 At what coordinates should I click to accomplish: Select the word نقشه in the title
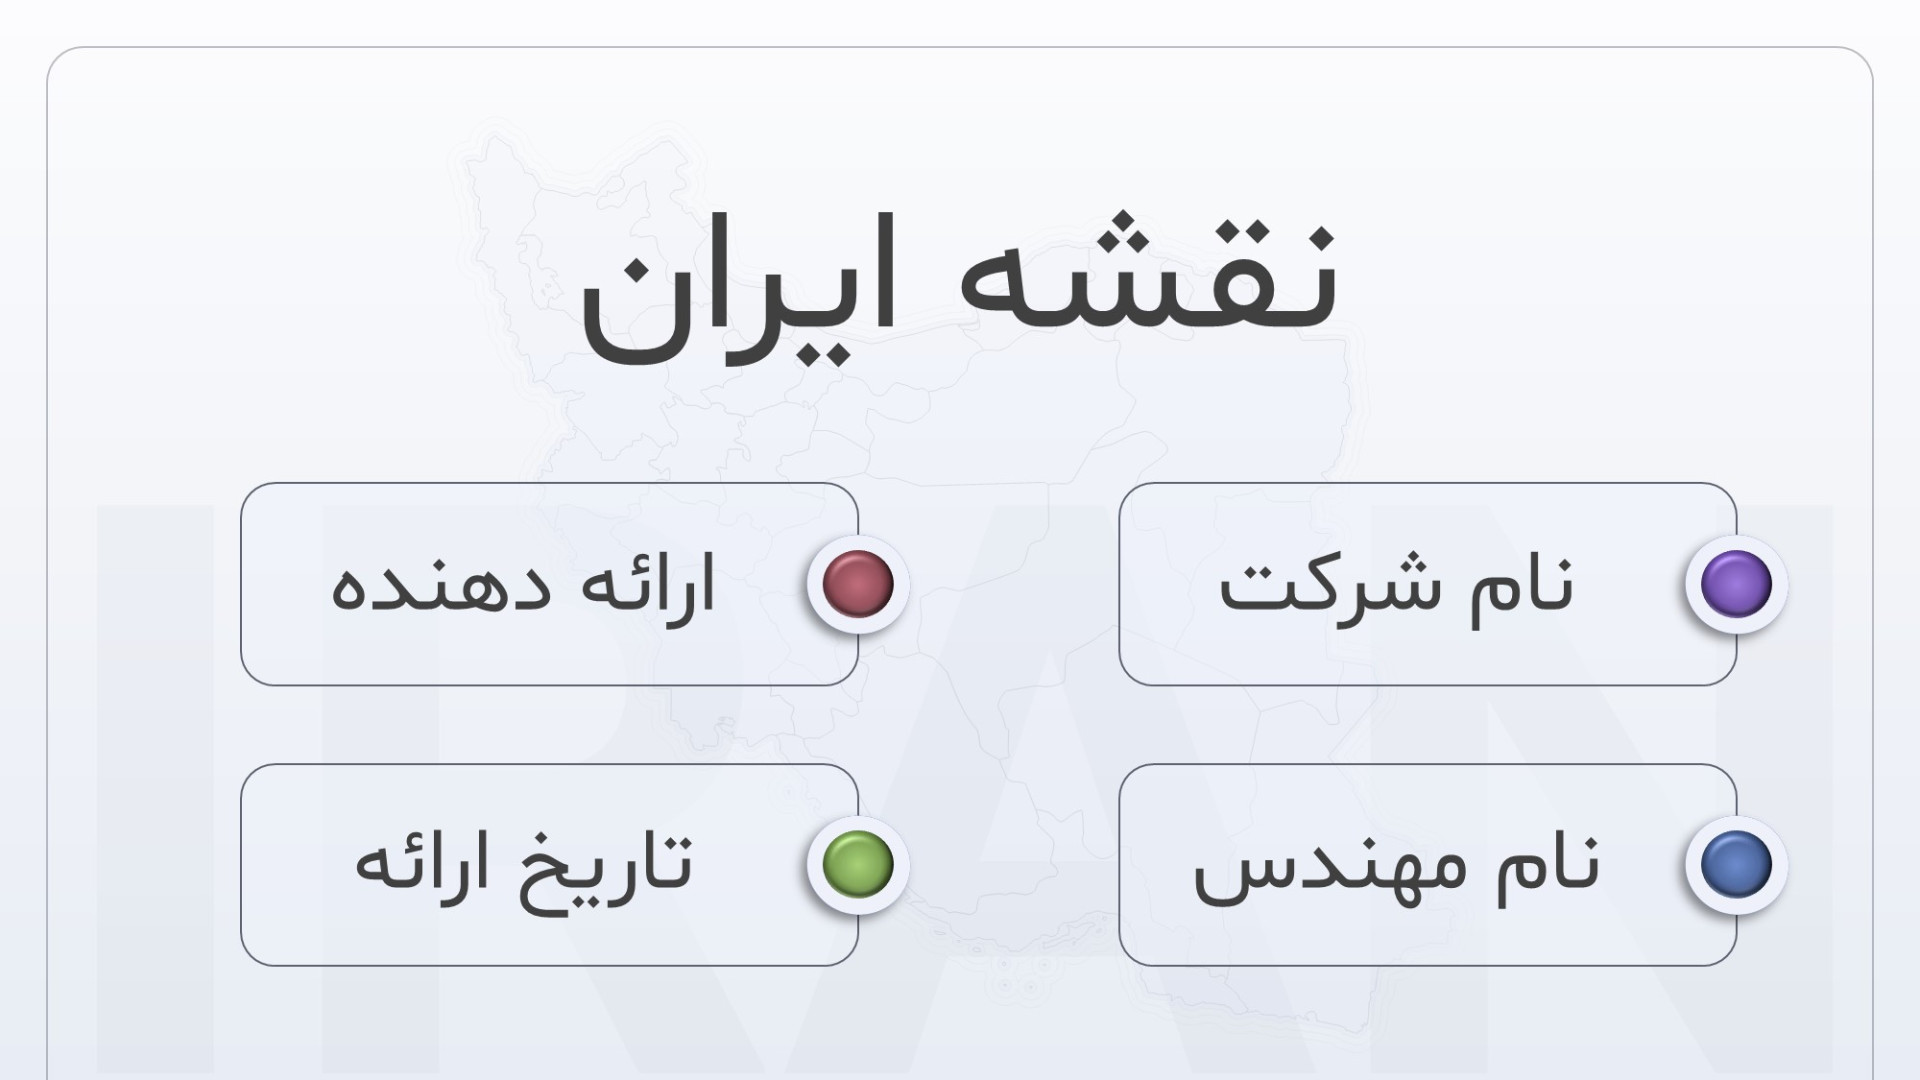pos(1148,275)
